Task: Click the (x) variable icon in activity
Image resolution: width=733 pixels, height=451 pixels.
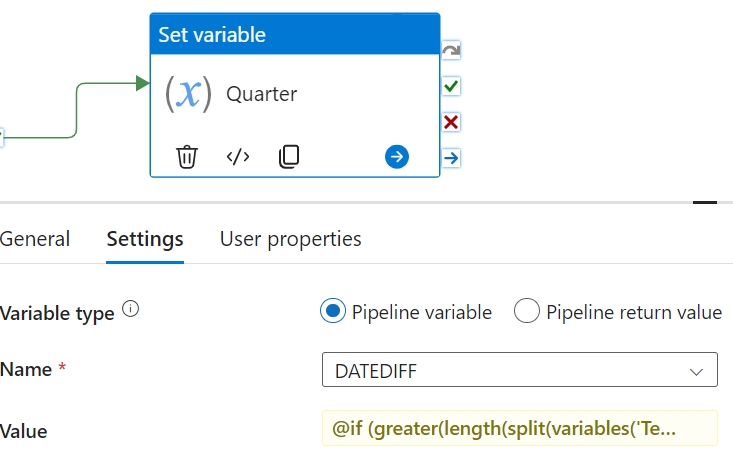Action: coord(188,94)
